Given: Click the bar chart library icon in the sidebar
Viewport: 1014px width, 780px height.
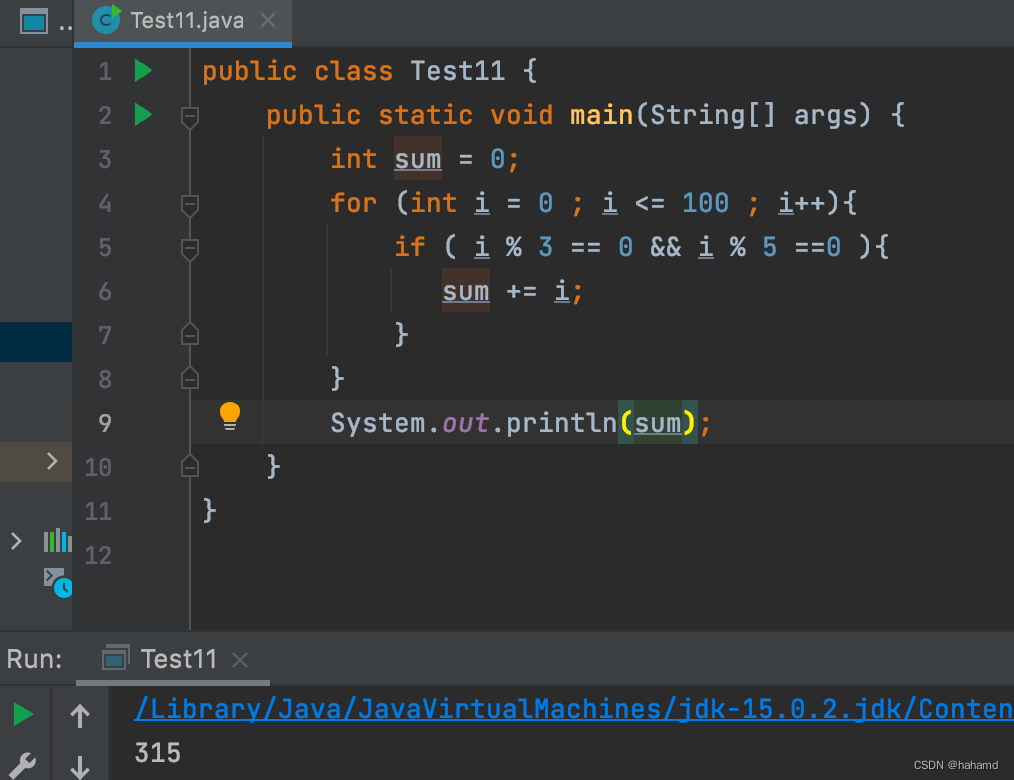Looking at the screenshot, I should tap(58, 540).
